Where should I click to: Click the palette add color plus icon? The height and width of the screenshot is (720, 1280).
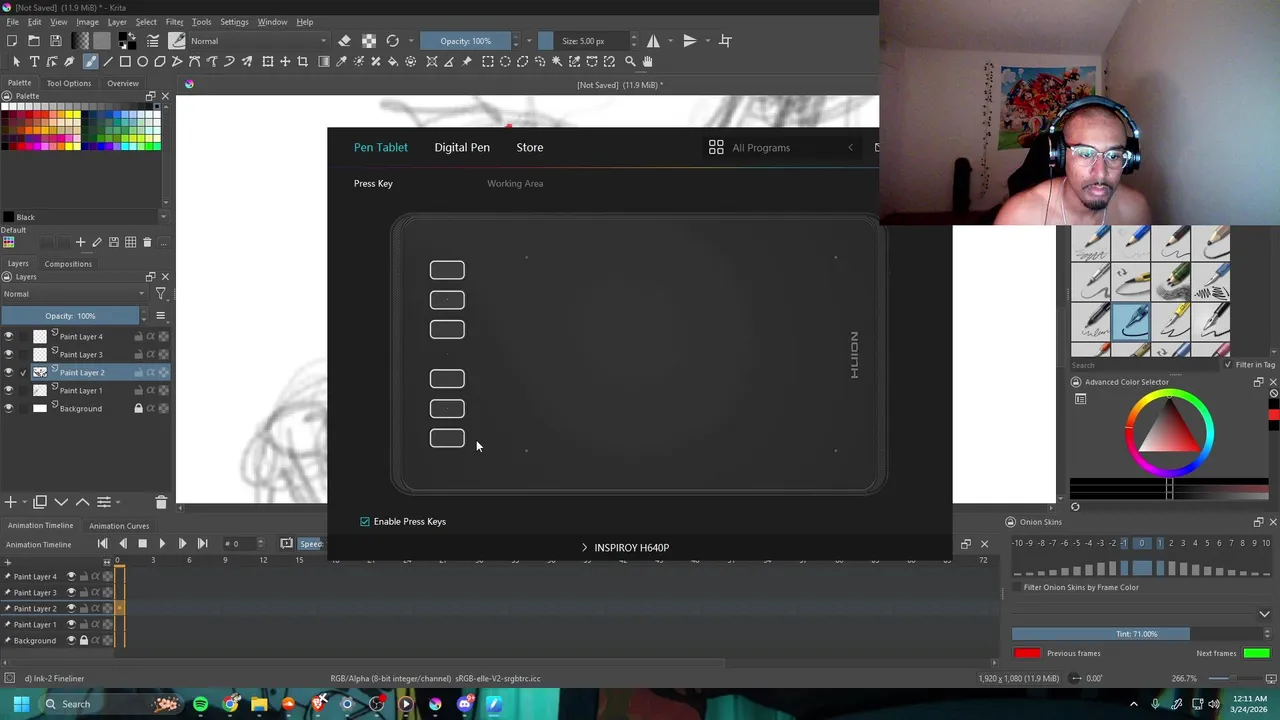click(80, 242)
